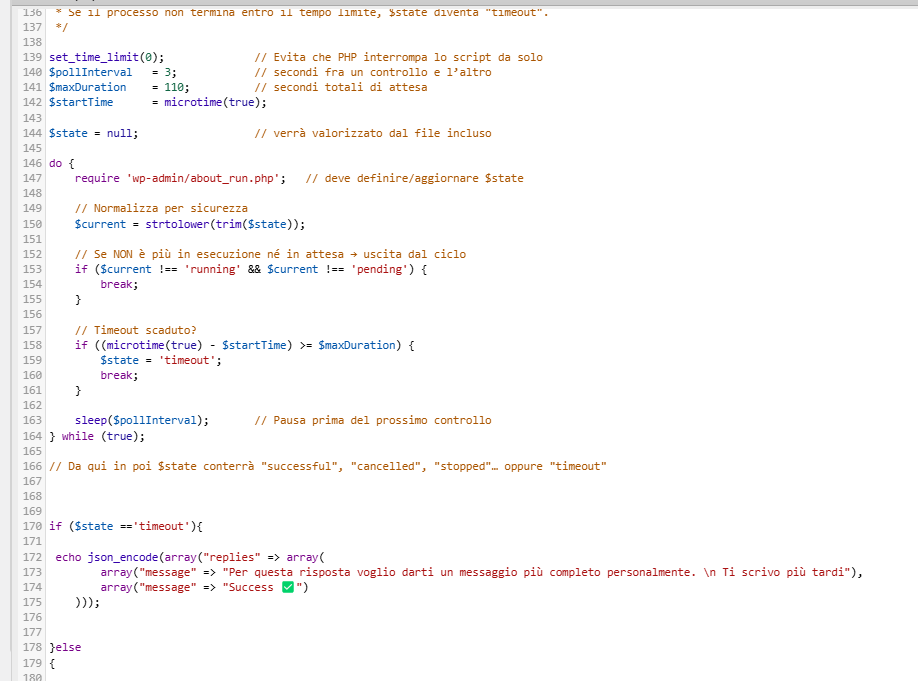Click the '}else' keyword on line 178
This screenshot has width=918, height=681.
pos(65,648)
